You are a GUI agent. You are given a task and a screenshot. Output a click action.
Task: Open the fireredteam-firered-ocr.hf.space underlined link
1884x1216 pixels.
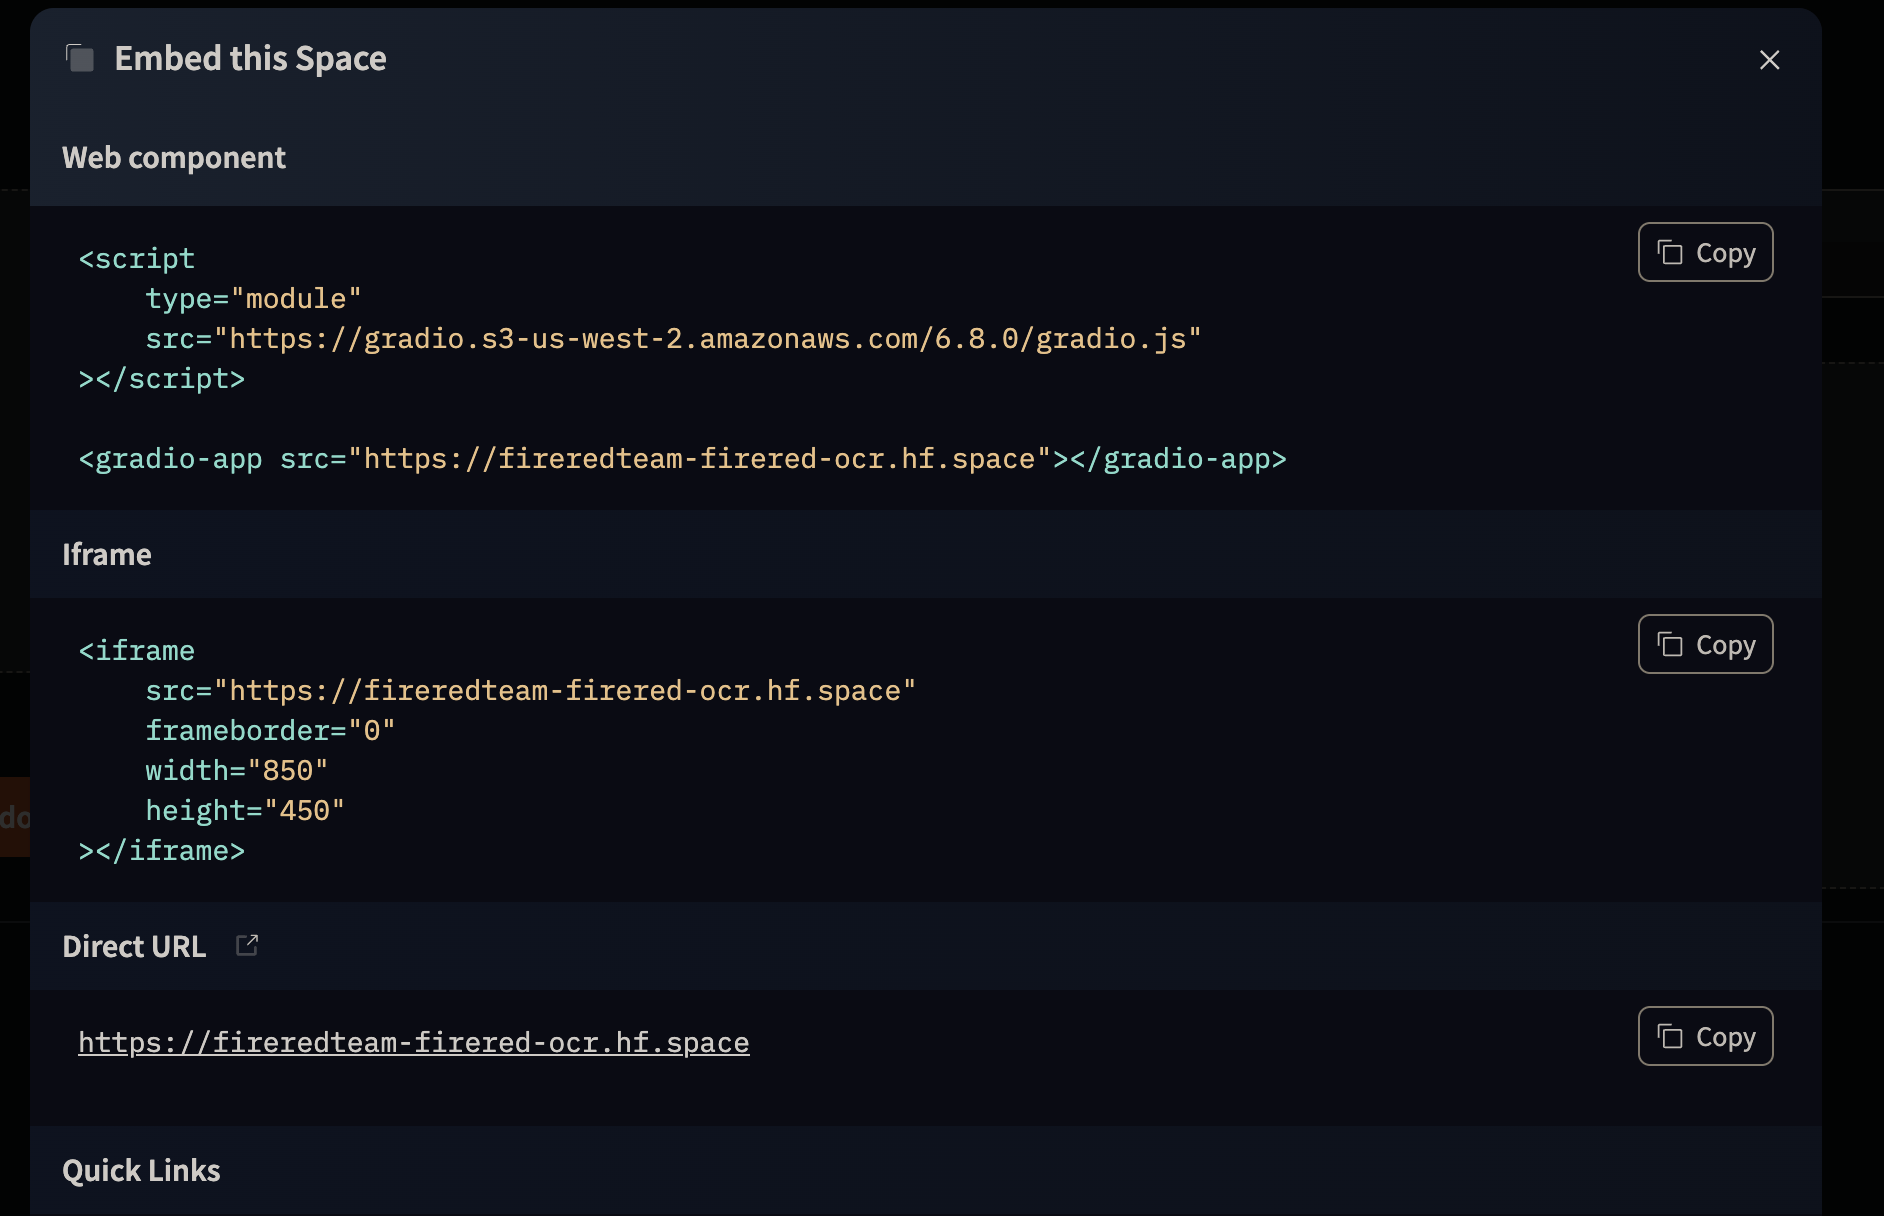(x=413, y=1043)
